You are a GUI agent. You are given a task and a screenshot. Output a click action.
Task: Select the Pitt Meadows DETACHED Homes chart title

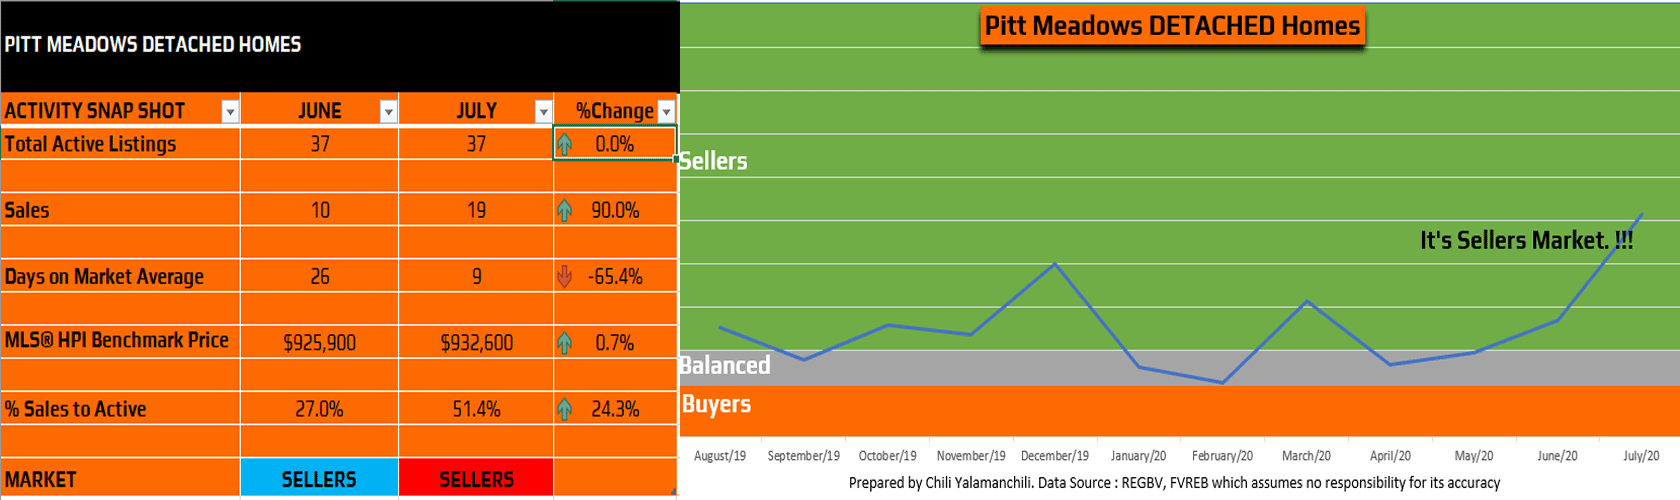click(x=1172, y=26)
